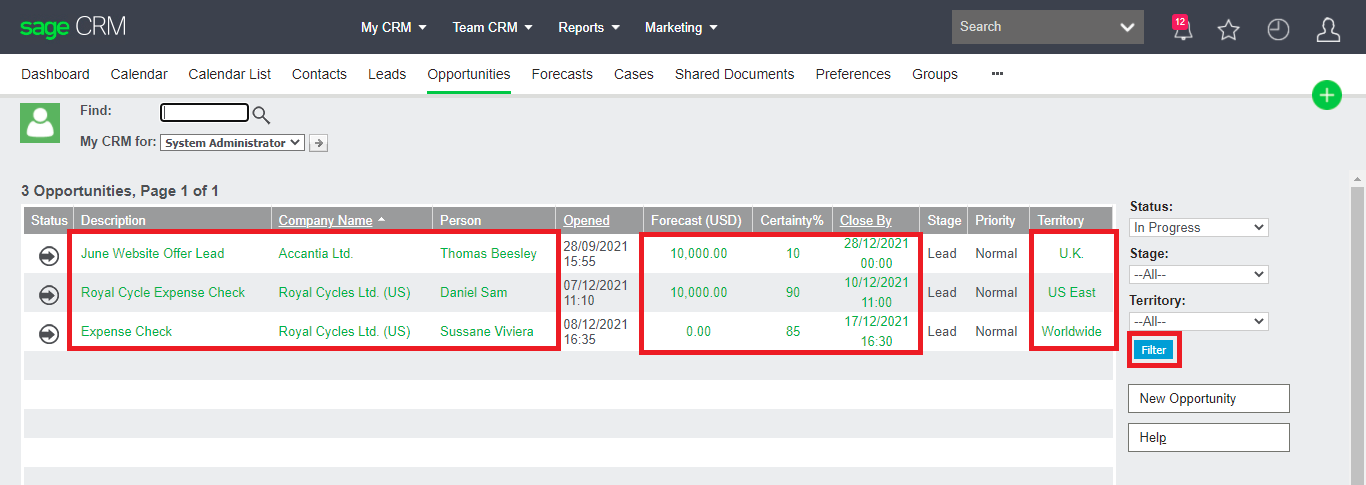Click the green user avatar icon
The width and height of the screenshot is (1366, 485).
tap(41, 122)
